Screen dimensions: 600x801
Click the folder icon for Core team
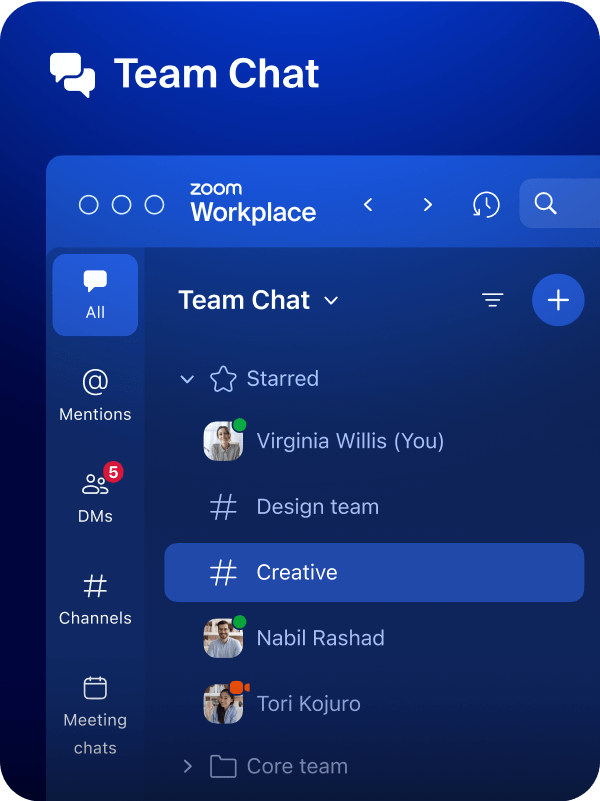[x=223, y=767]
